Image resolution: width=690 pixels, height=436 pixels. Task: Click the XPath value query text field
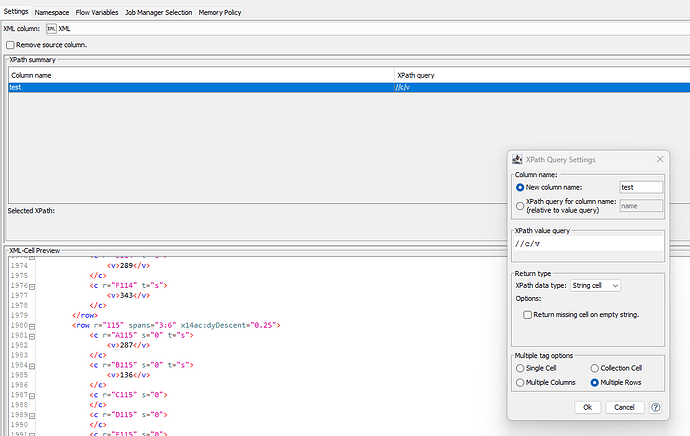coord(587,243)
